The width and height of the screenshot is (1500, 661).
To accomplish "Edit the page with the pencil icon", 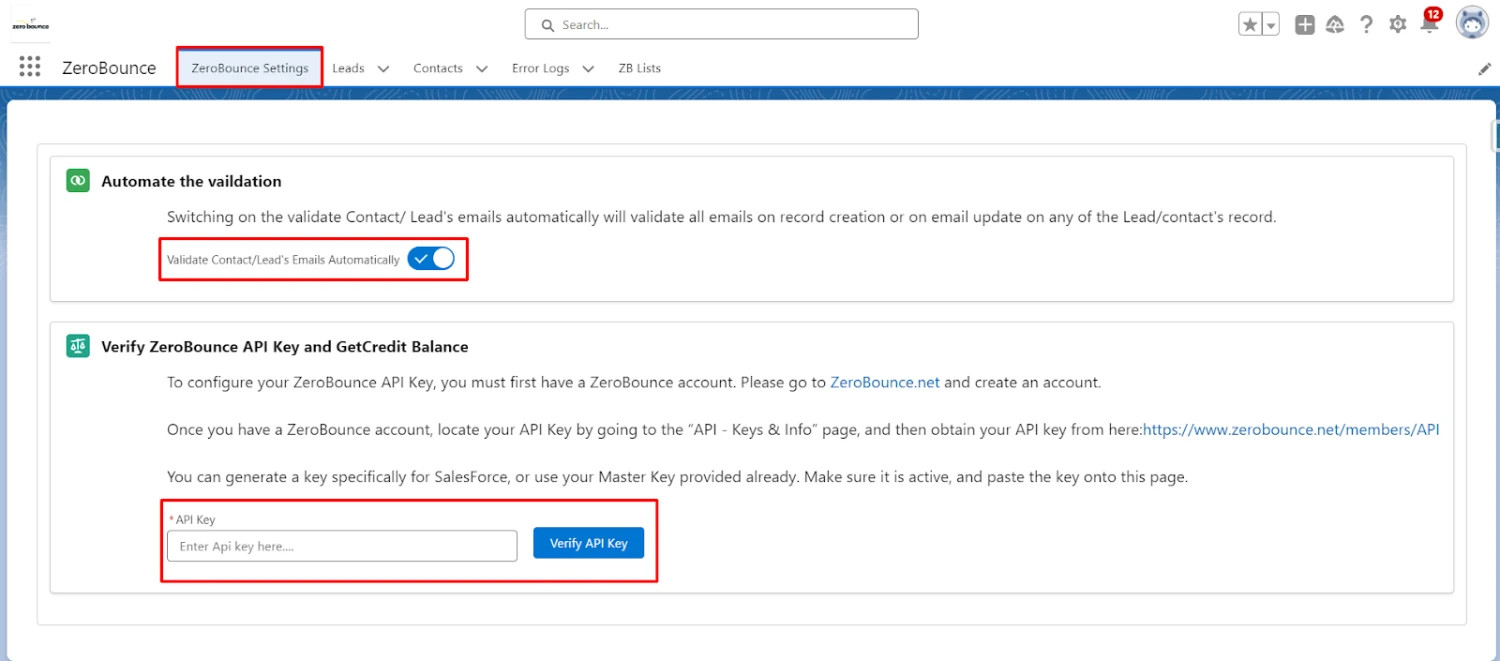I will (x=1484, y=68).
